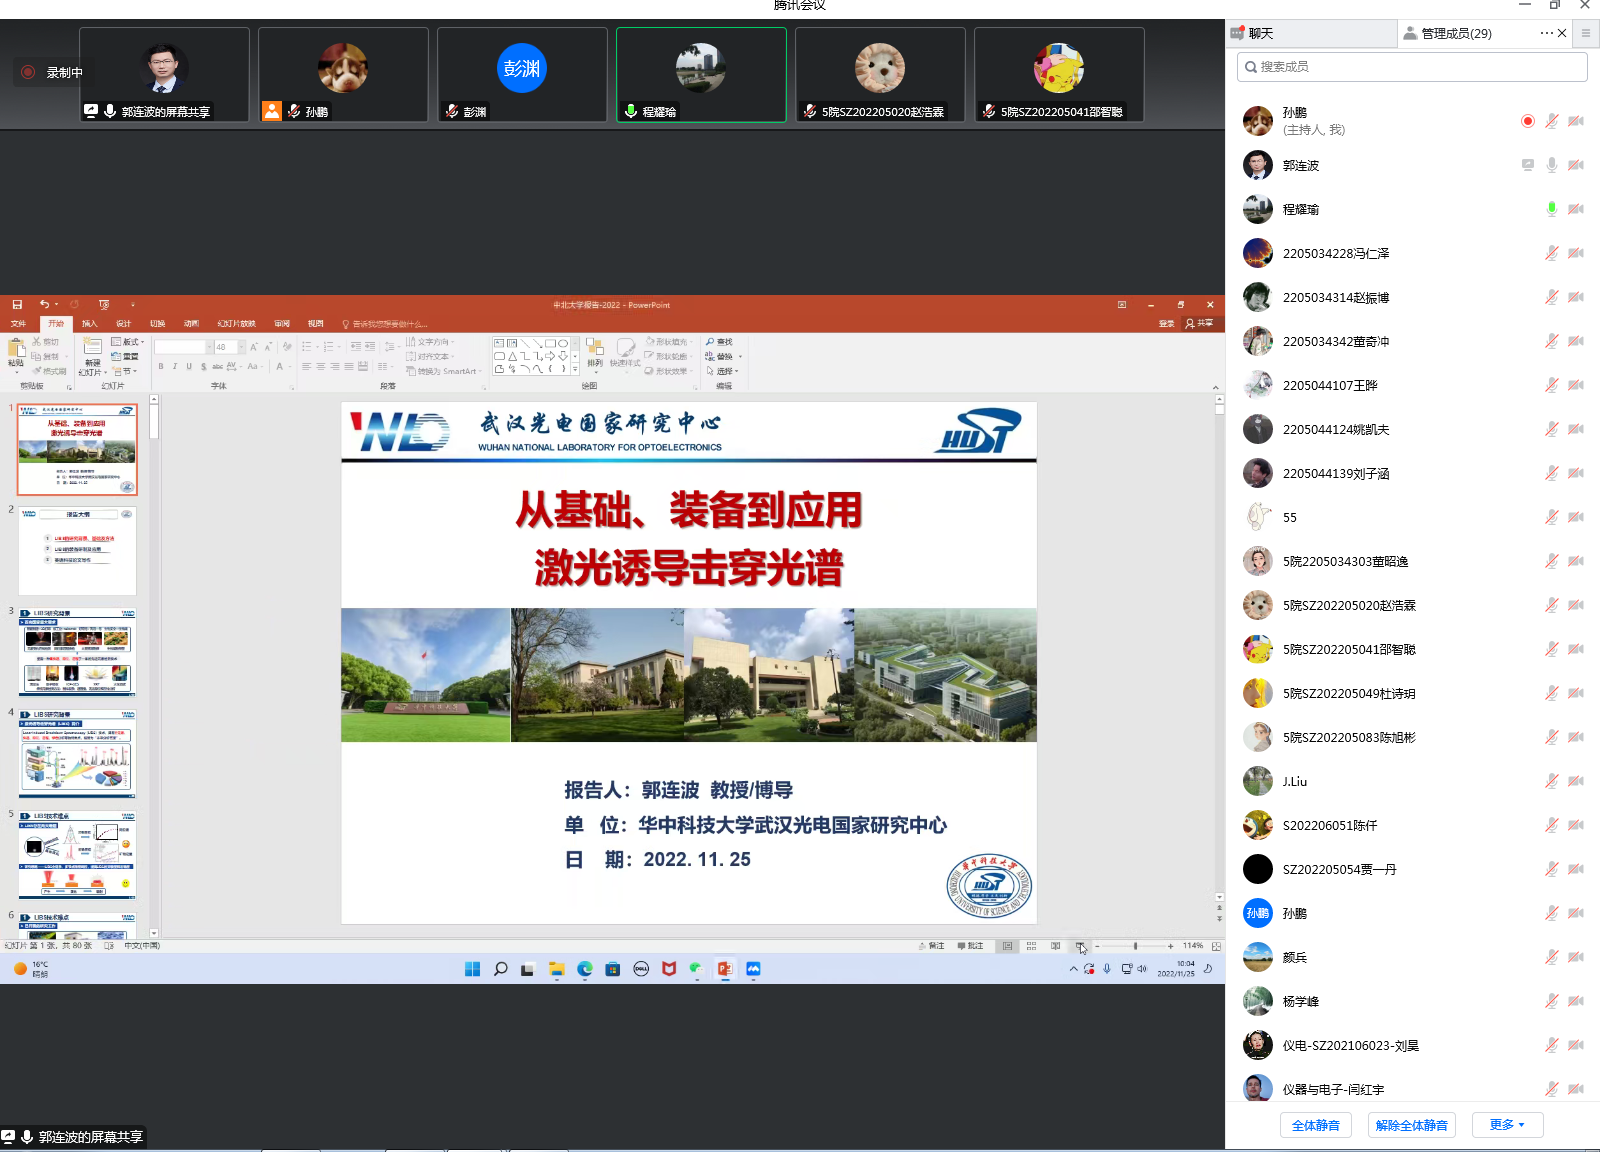1600x1152 pixels.
Task: Click the PowerPoint icon in the Windows taskbar
Action: pyautogui.click(x=725, y=969)
